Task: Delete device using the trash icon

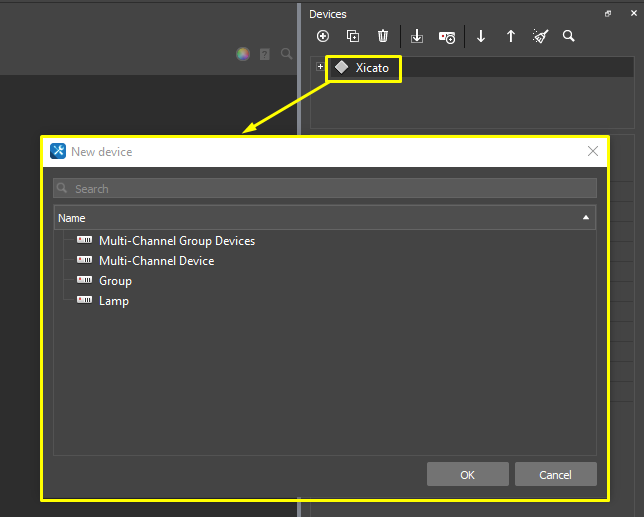Action: click(x=383, y=36)
